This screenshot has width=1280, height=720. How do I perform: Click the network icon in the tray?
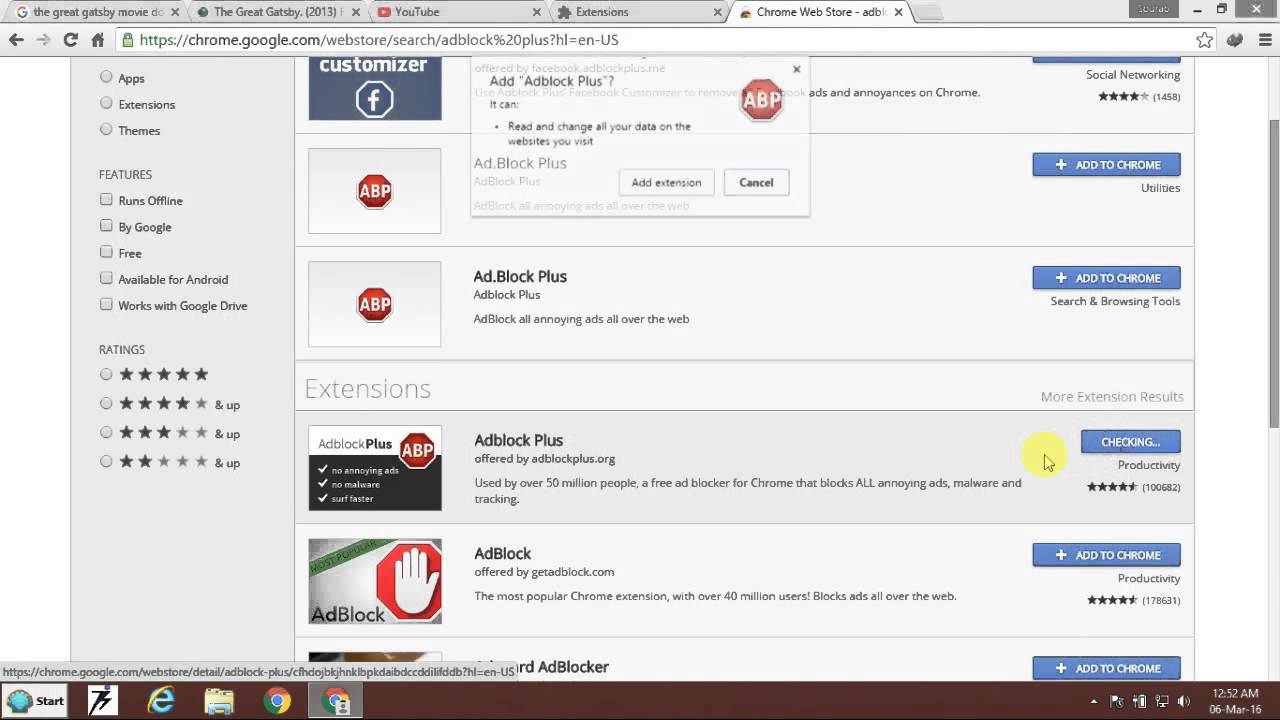click(x=1162, y=701)
